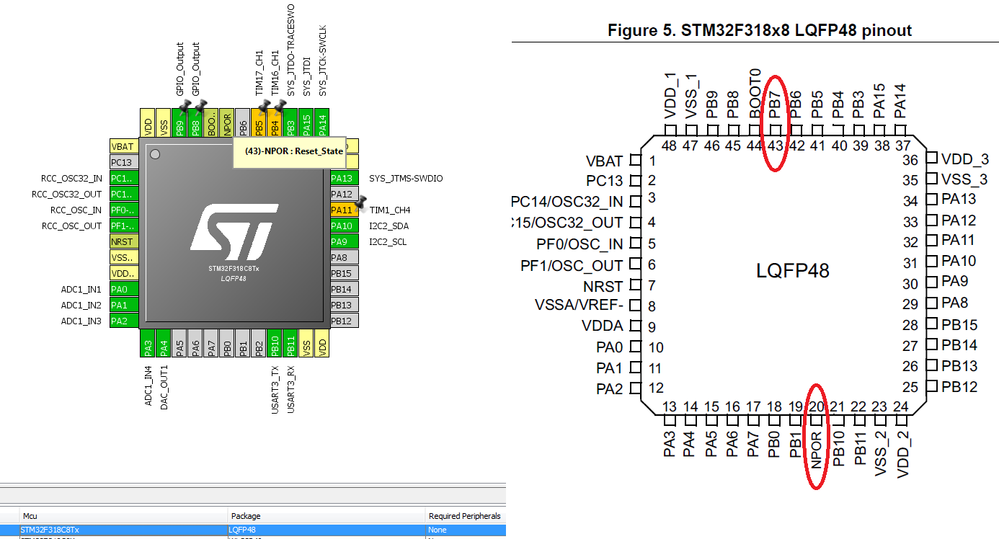Click the gray PB0 pin
The width and height of the screenshot is (999, 539).
point(227,343)
